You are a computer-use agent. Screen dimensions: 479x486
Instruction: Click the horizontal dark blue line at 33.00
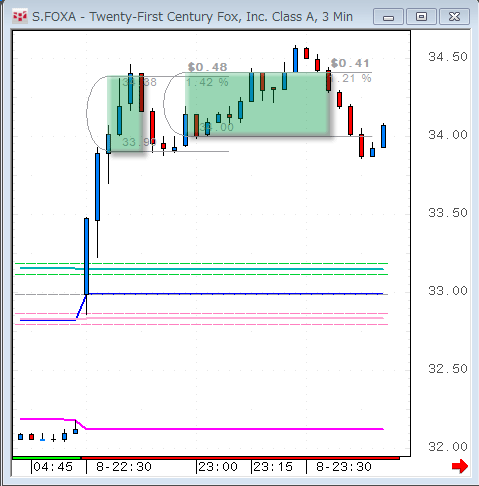click(x=235, y=294)
